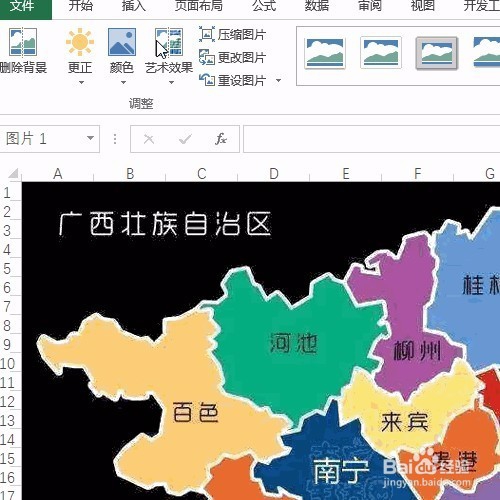Select column B header
The height and width of the screenshot is (500, 500).
130,174
